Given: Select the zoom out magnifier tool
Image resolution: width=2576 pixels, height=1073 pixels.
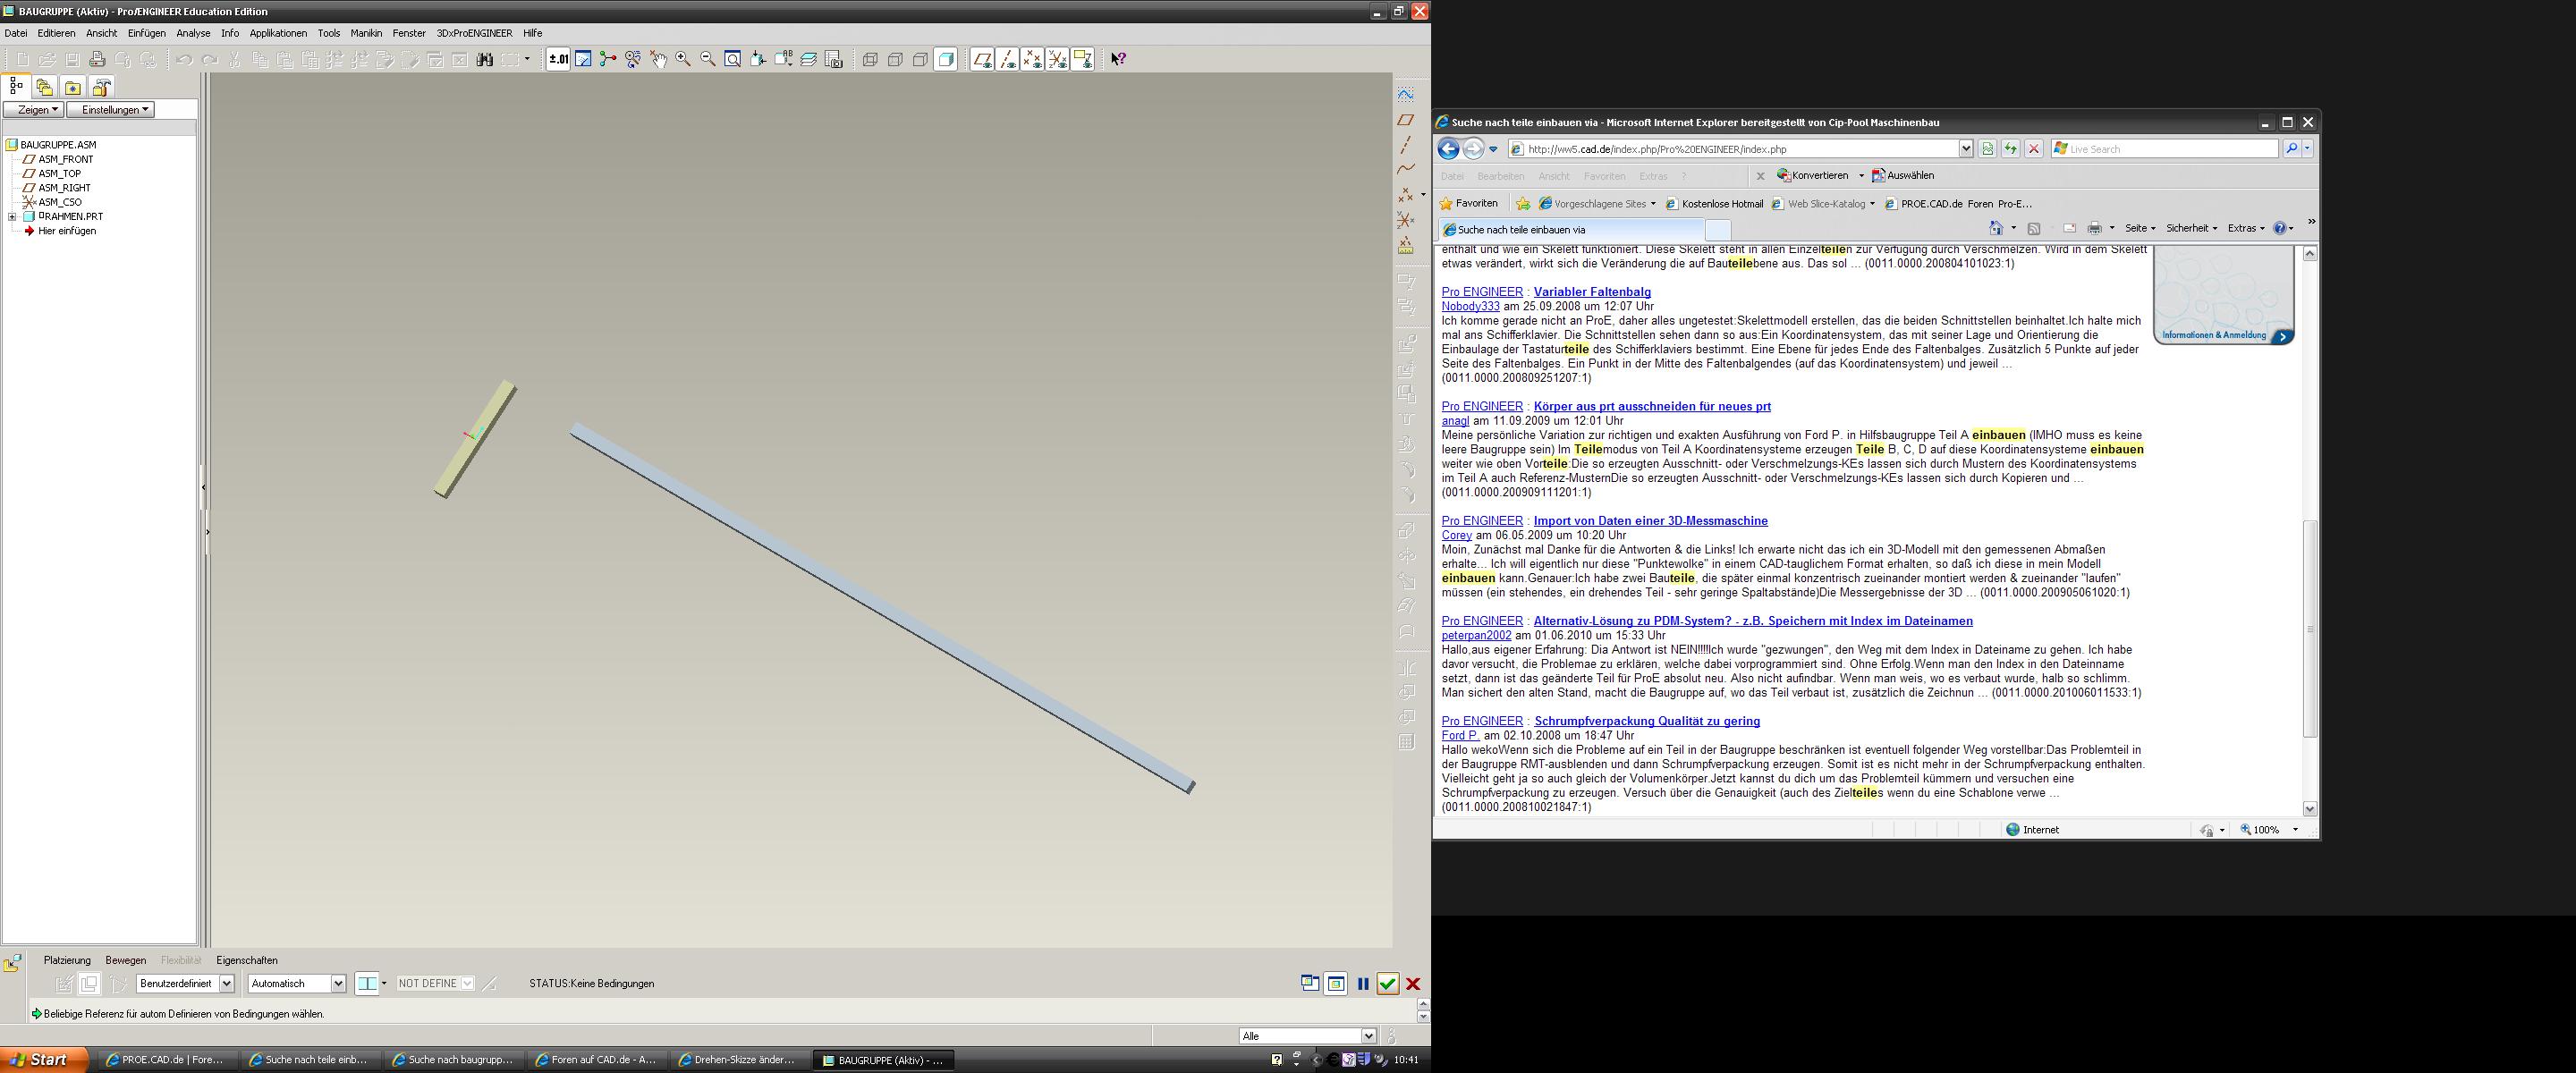Looking at the screenshot, I should coord(708,59).
